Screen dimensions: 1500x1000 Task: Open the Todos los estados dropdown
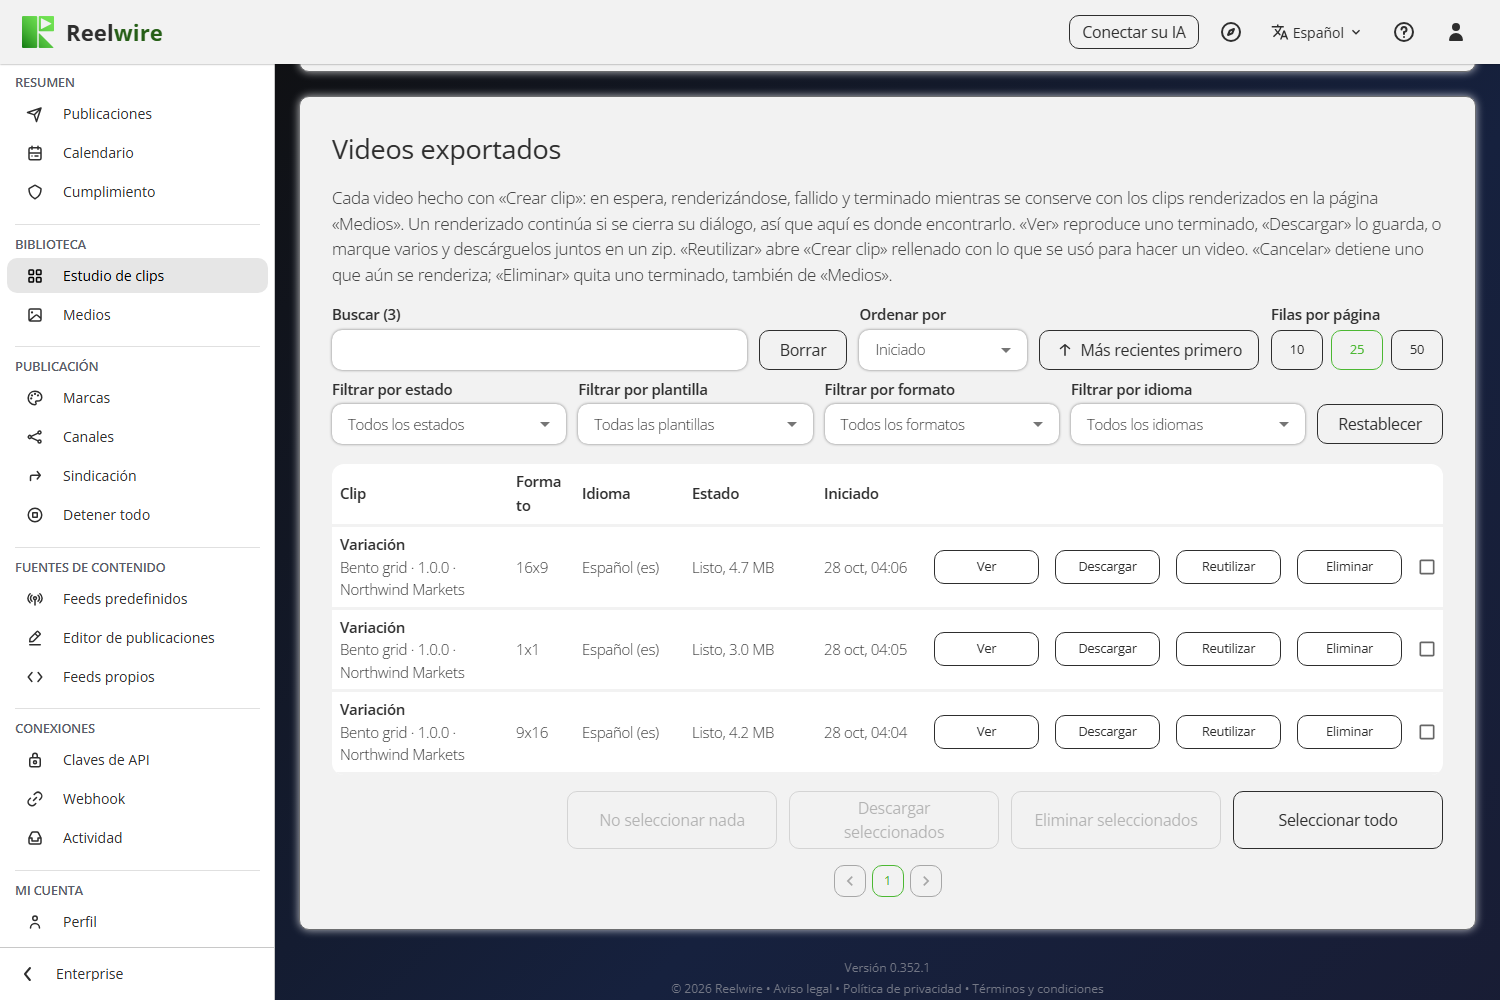(x=449, y=424)
